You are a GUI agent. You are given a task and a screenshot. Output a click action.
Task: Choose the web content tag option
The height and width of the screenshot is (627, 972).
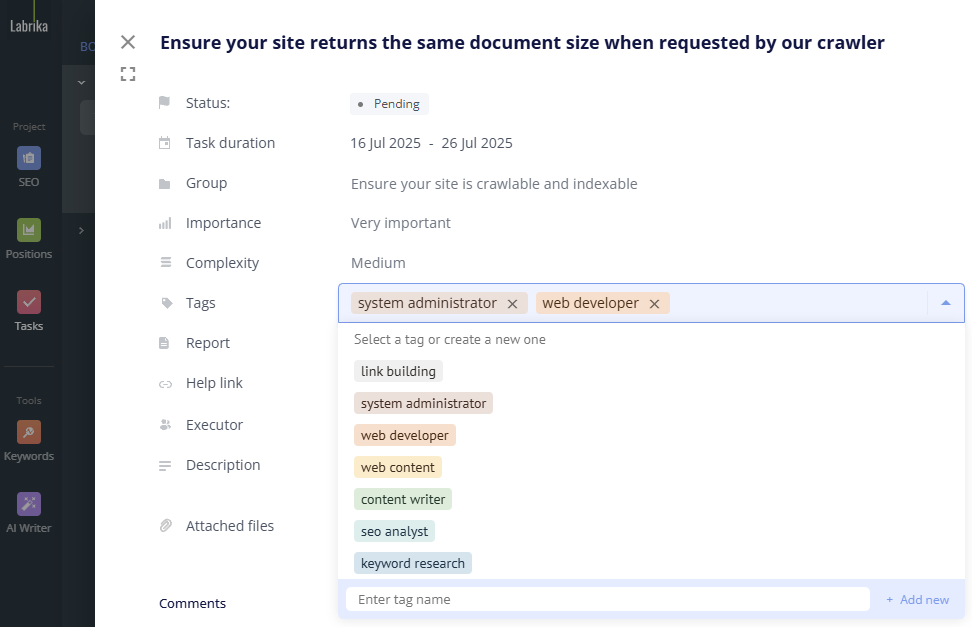click(x=397, y=467)
